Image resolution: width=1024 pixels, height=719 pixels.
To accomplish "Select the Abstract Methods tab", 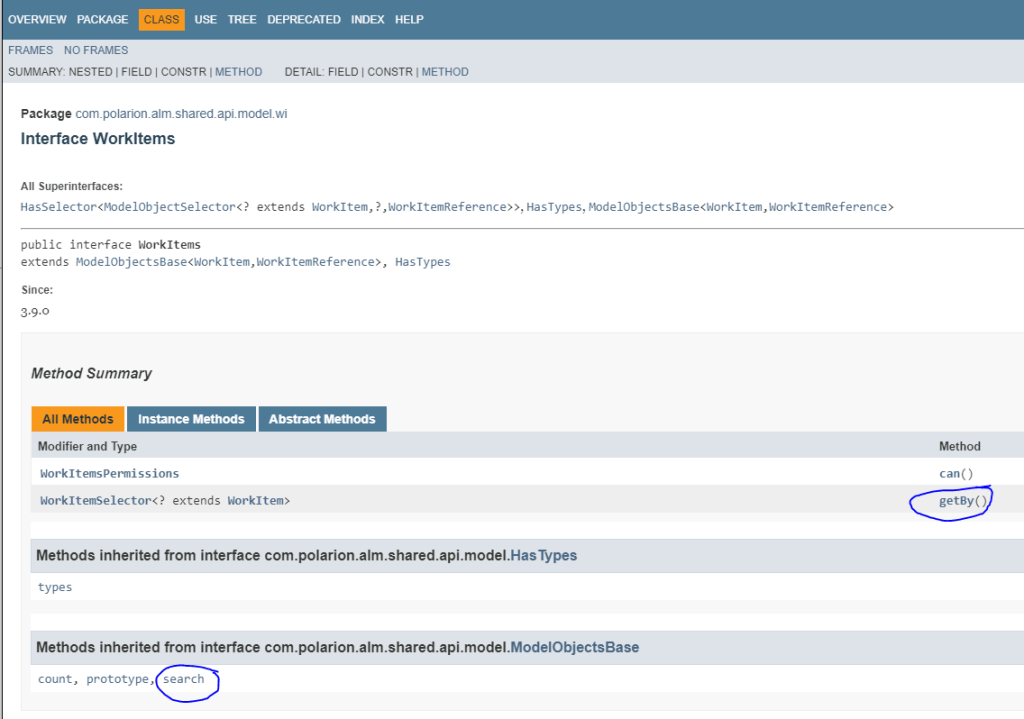I will (x=322, y=419).
